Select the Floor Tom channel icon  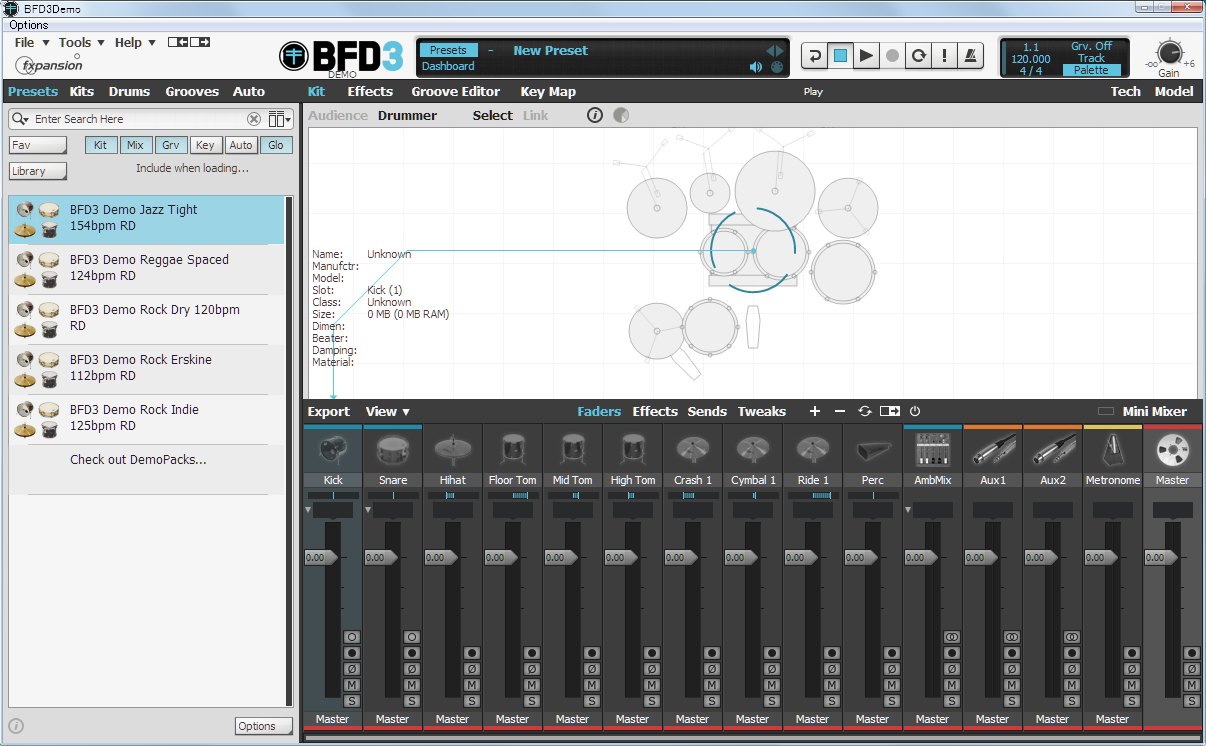coord(512,451)
